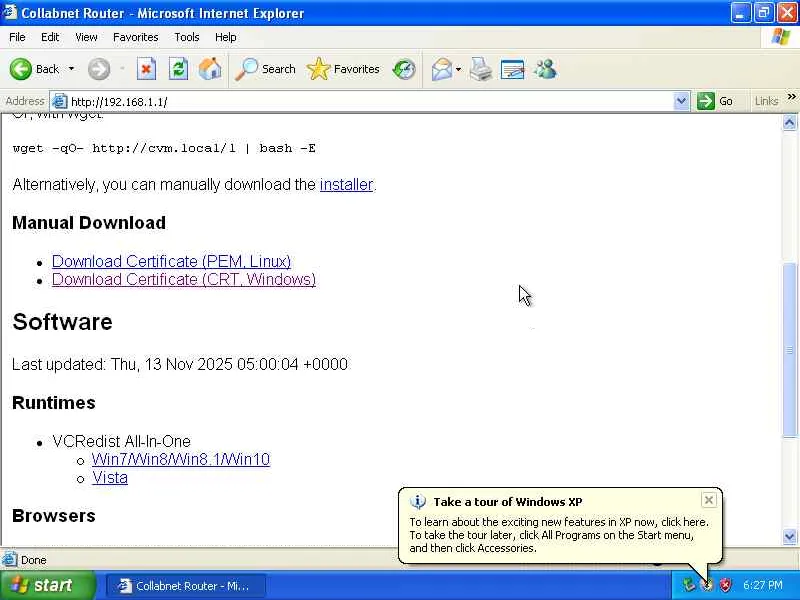Click the Links toolbar label
The height and width of the screenshot is (600, 800).
click(766, 101)
